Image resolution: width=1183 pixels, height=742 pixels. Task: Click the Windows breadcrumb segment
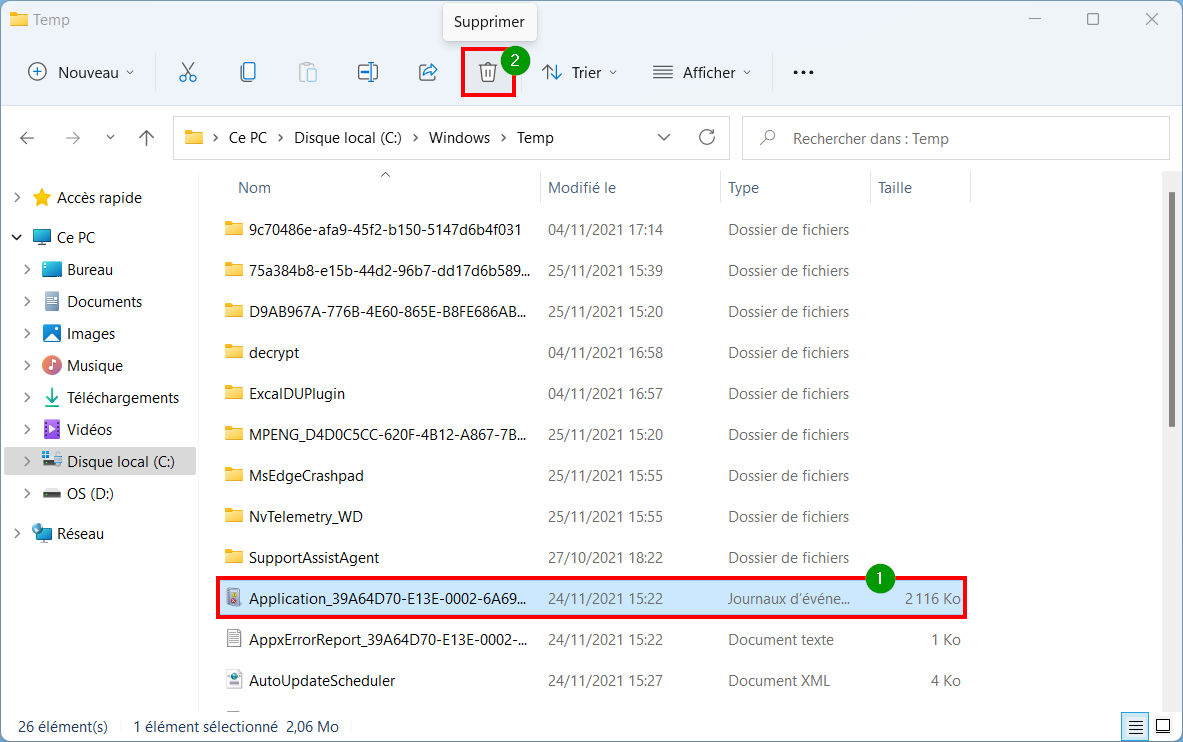pos(459,138)
